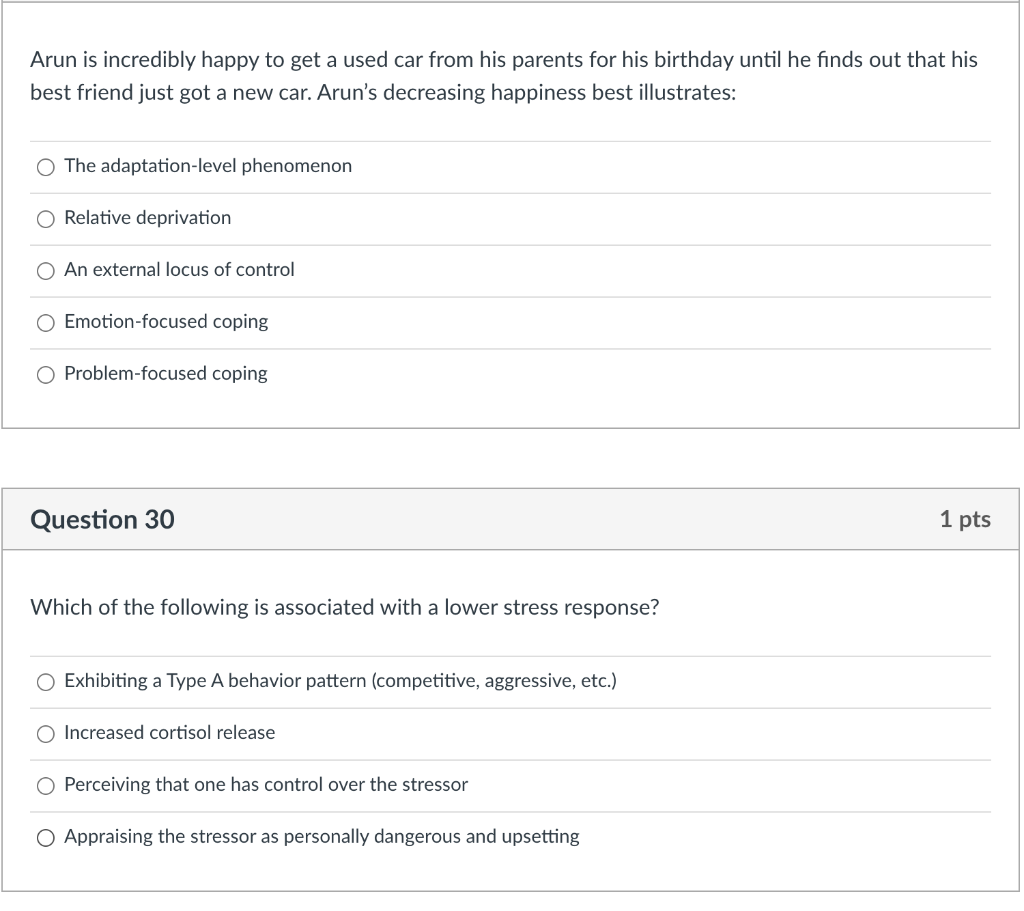Click the 'Relative deprivation' answer label text
Viewport: 1024px width, 911px height.
[148, 217]
